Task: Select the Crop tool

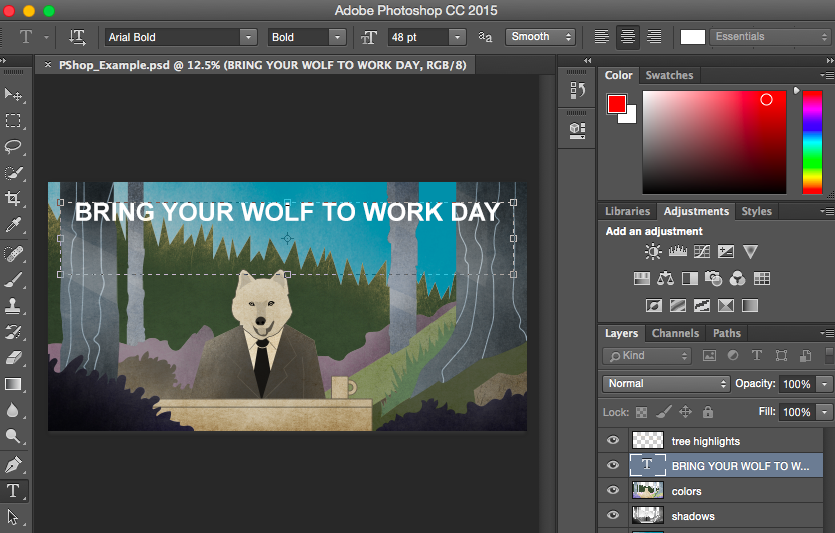Action: [14, 199]
